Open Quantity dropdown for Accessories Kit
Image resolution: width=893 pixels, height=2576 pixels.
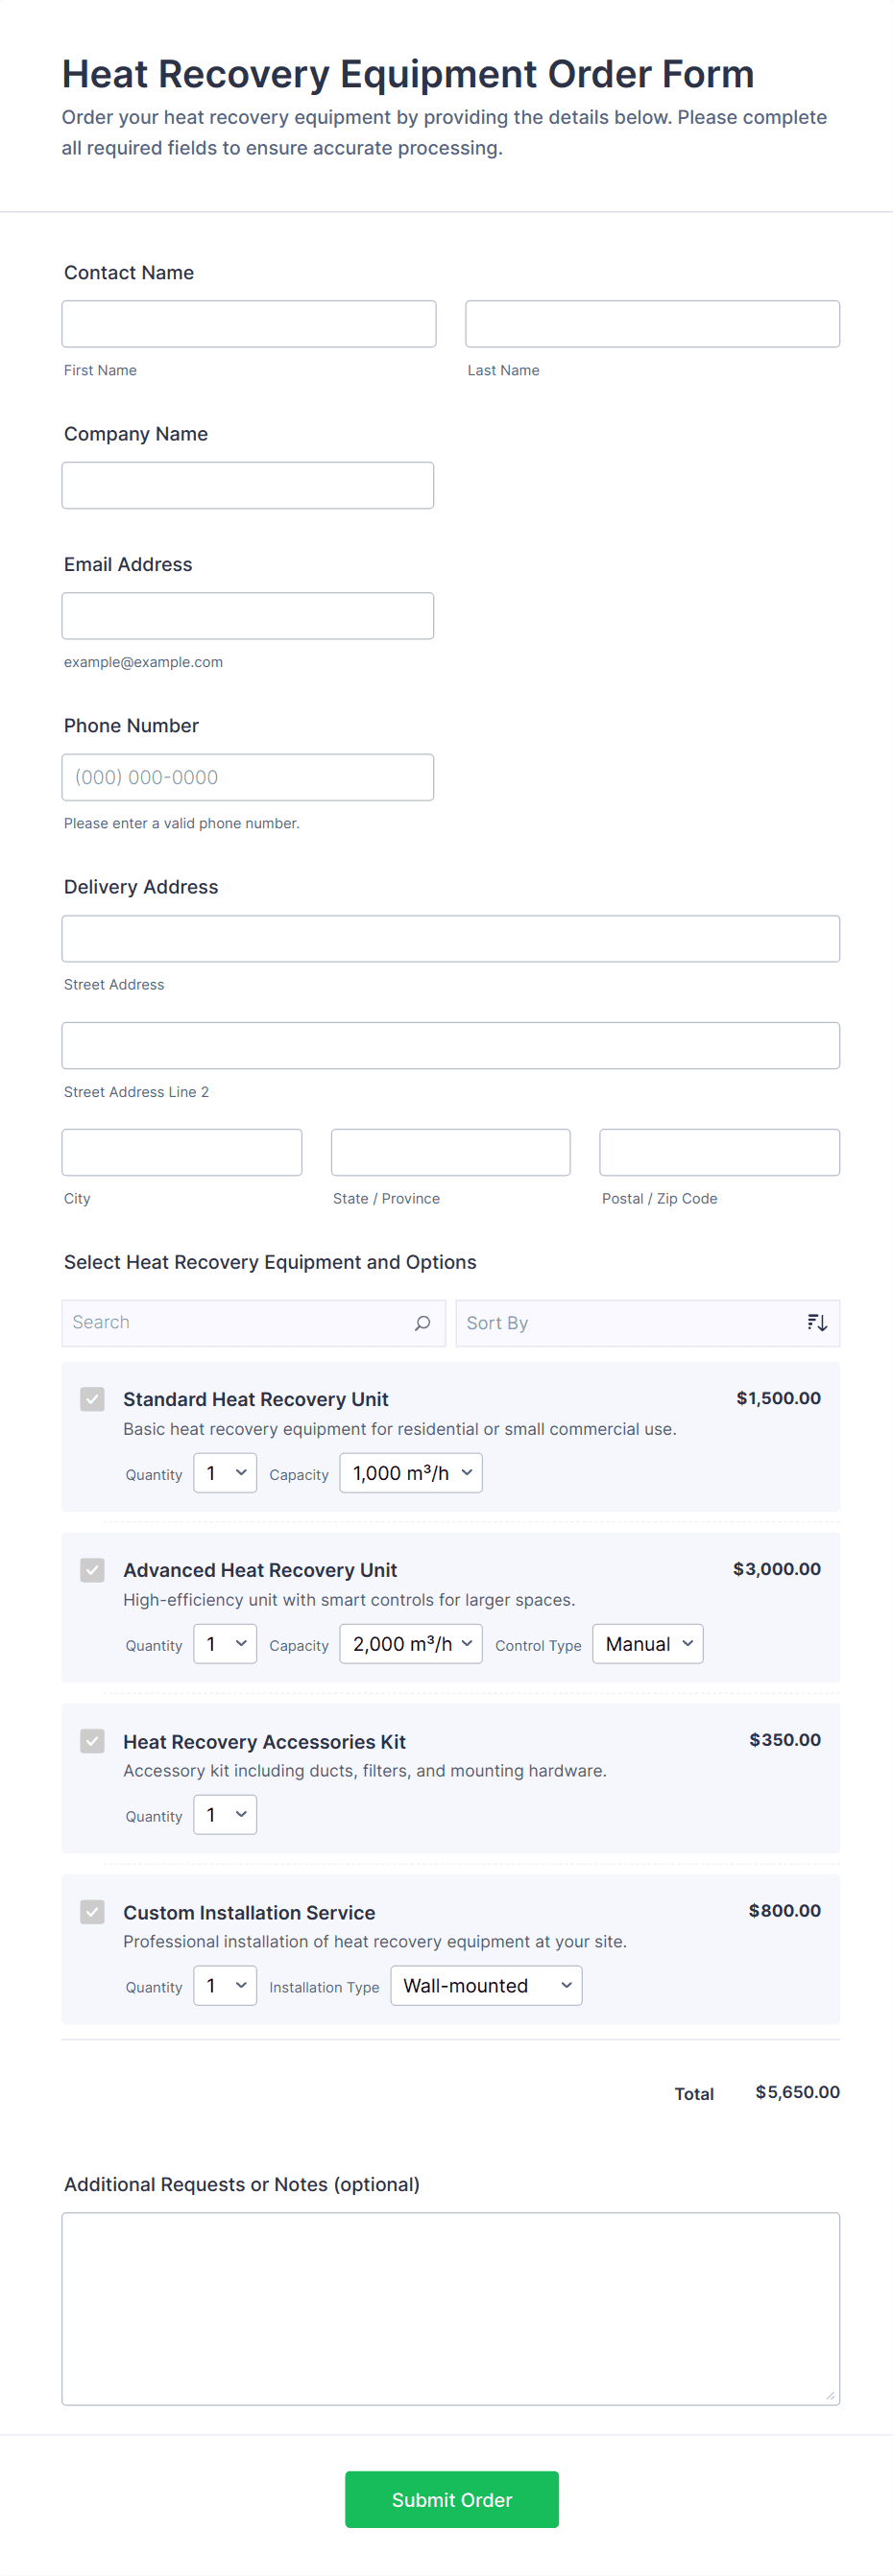pos(225,1815)
